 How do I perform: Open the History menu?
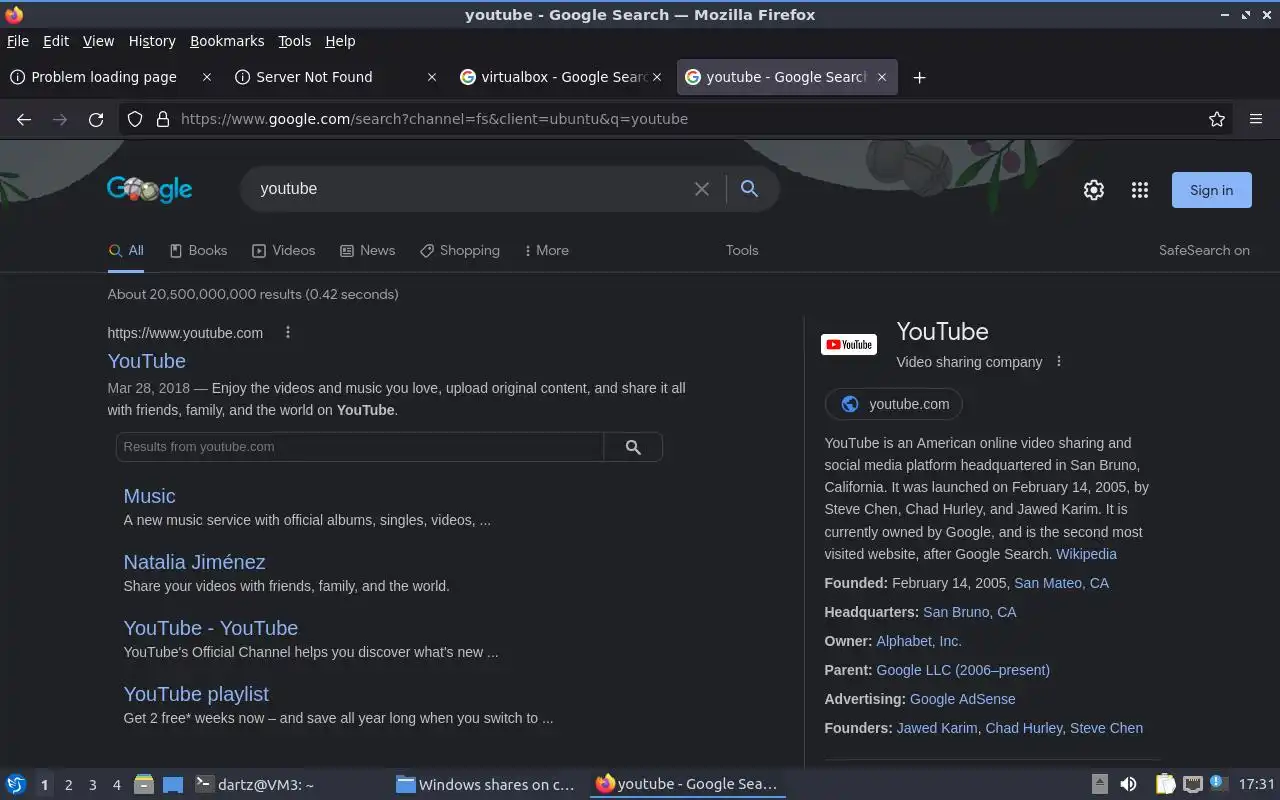(x=152, y=41)
